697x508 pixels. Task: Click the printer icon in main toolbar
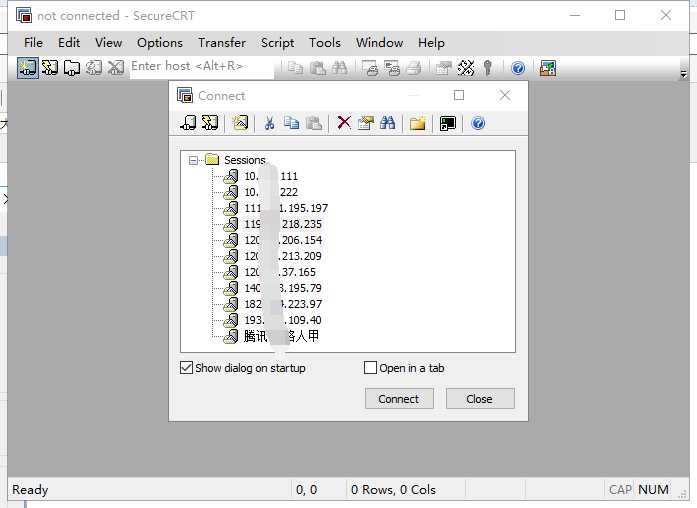tap(413, 68)
